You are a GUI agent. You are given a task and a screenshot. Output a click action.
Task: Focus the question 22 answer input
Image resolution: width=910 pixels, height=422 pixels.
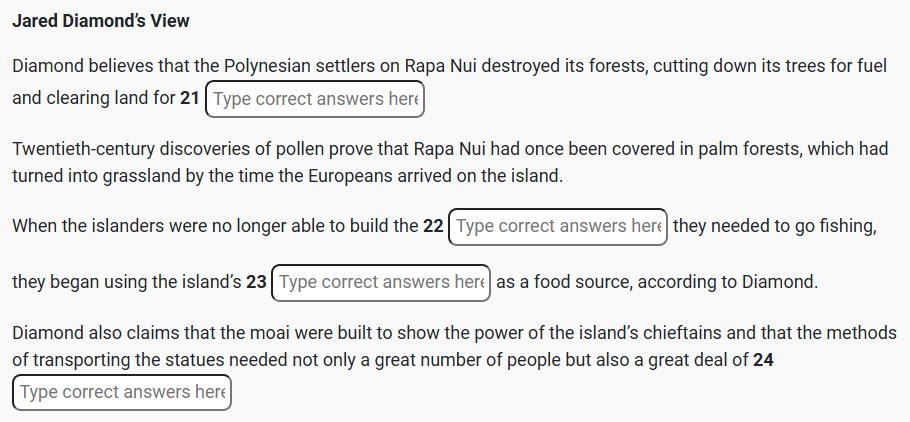(558, 227)
